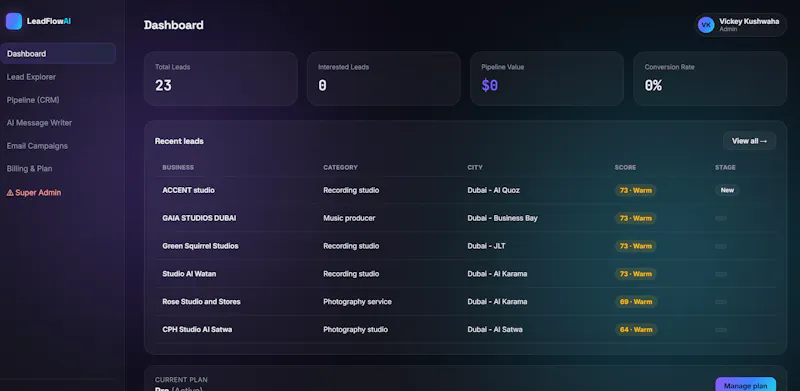Click the 64 · Warm score badge

[636, 330]
